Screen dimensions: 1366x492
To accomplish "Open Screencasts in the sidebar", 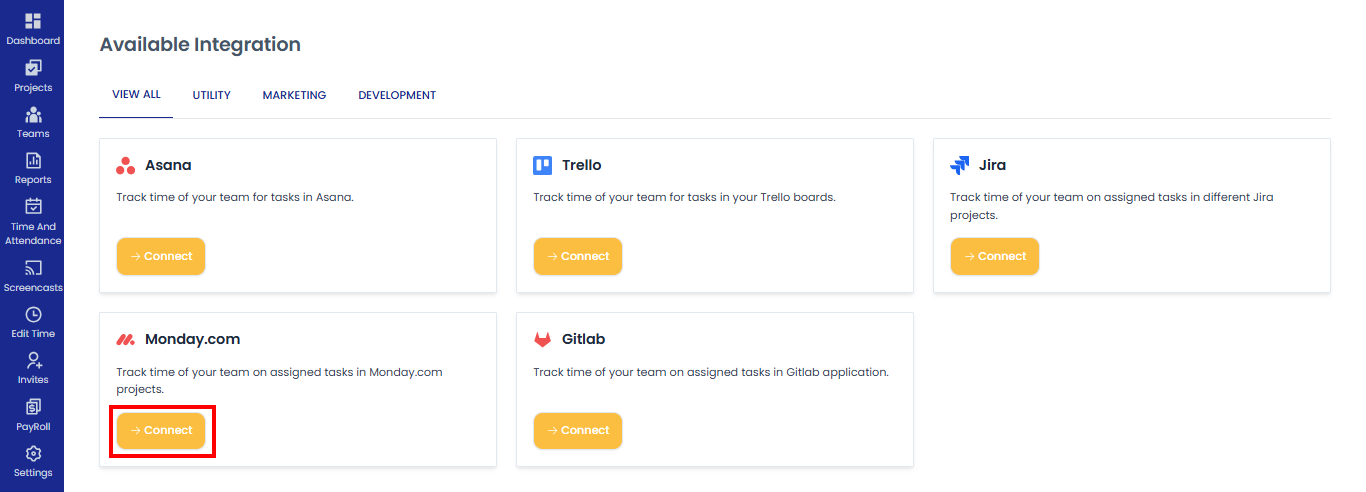I will pyautogui.click(x=33, y=268).
